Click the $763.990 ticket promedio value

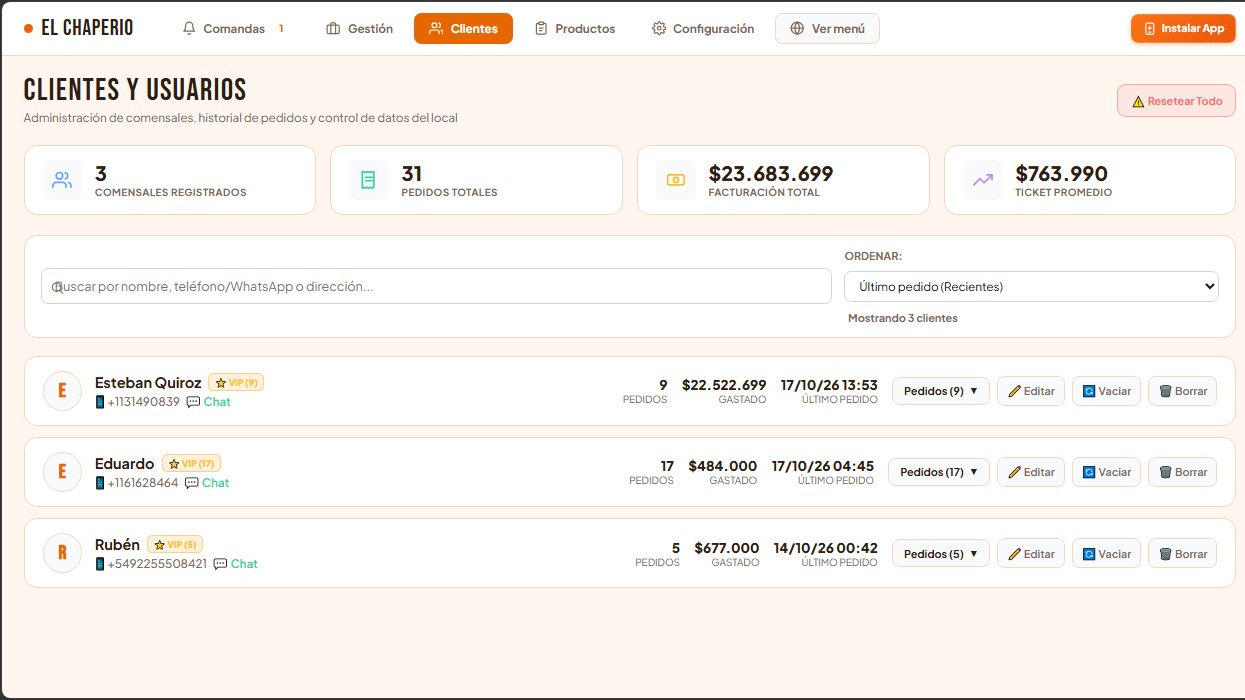pyautogui.click(x=1061, y=174)
